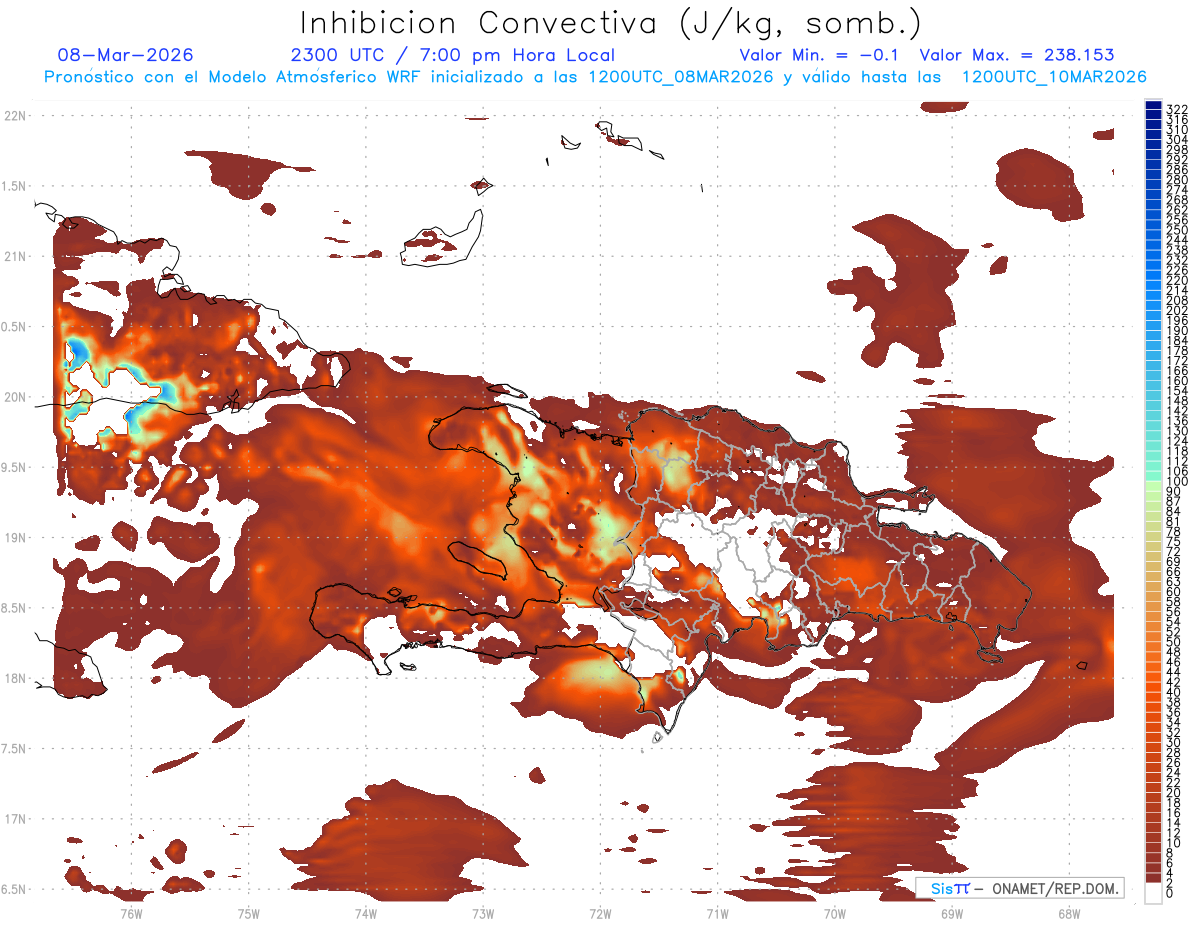This screenshot has width=1200, height=927.
Task: Click the '72W' longitude label
Action: tap(600, 913)
